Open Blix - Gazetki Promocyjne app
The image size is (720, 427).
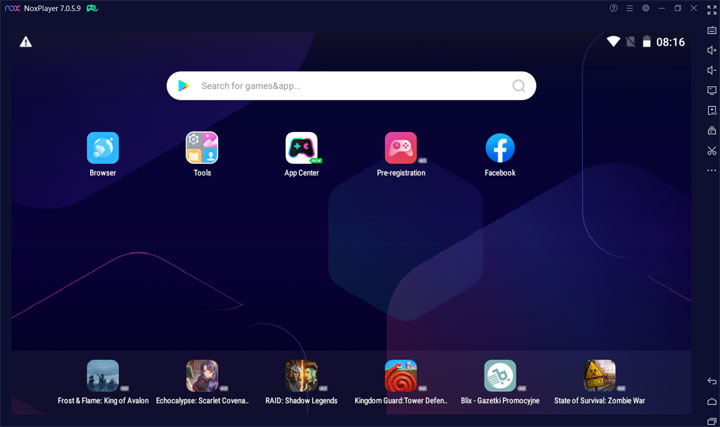[x=500, y=376]
